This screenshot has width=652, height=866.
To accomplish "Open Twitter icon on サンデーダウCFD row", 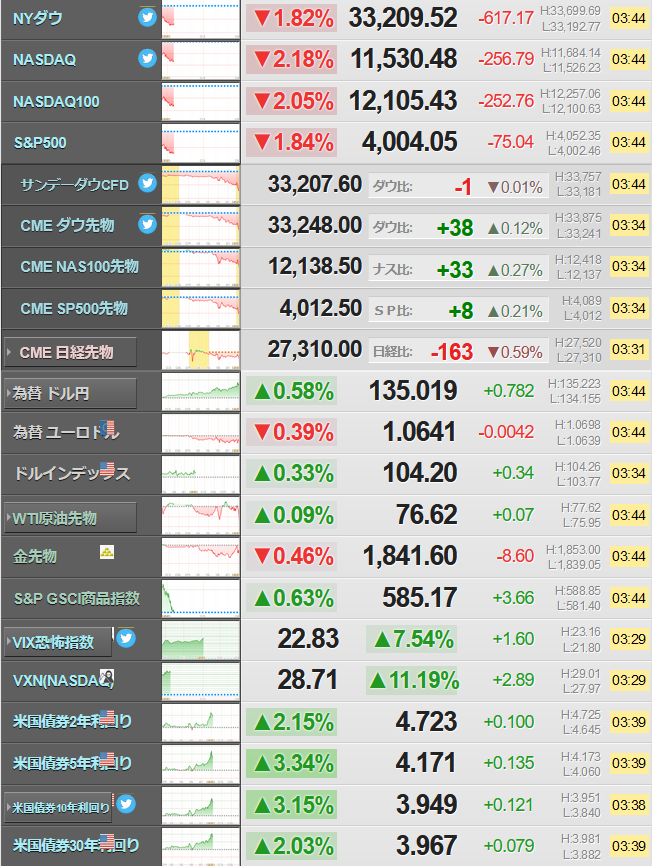I will [x=147, y=183].
